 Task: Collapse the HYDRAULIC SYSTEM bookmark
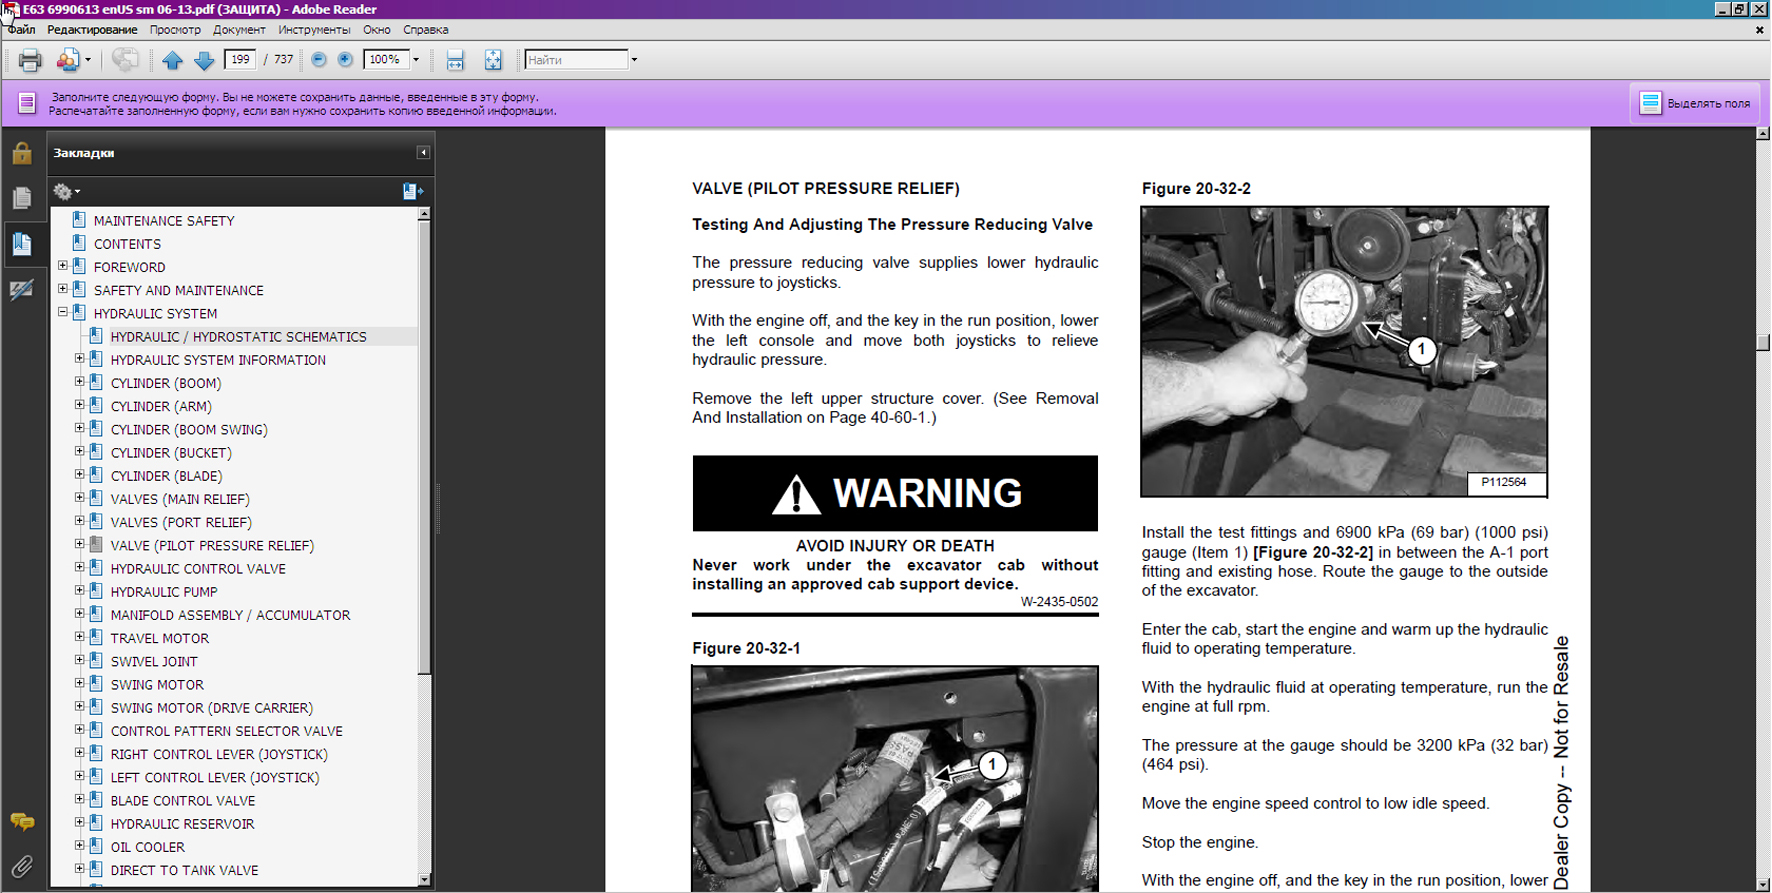63,313
